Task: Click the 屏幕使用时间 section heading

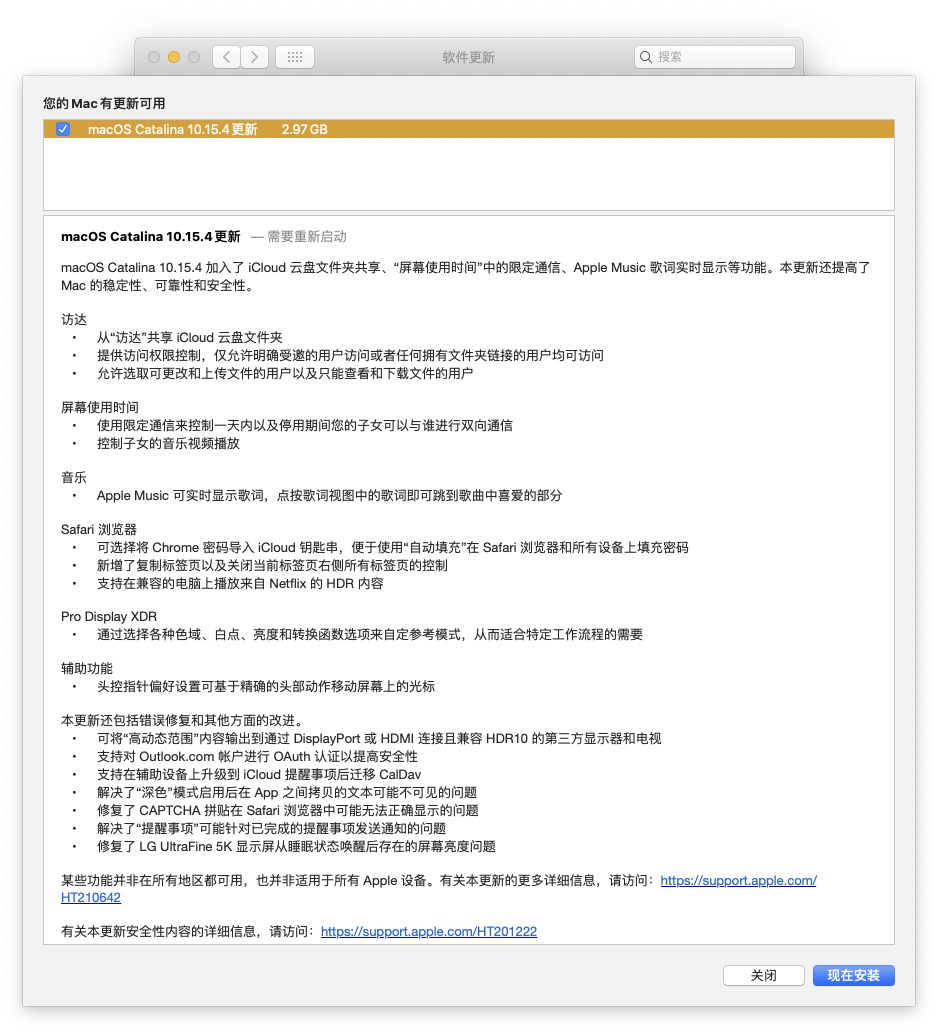Action: 99,407
